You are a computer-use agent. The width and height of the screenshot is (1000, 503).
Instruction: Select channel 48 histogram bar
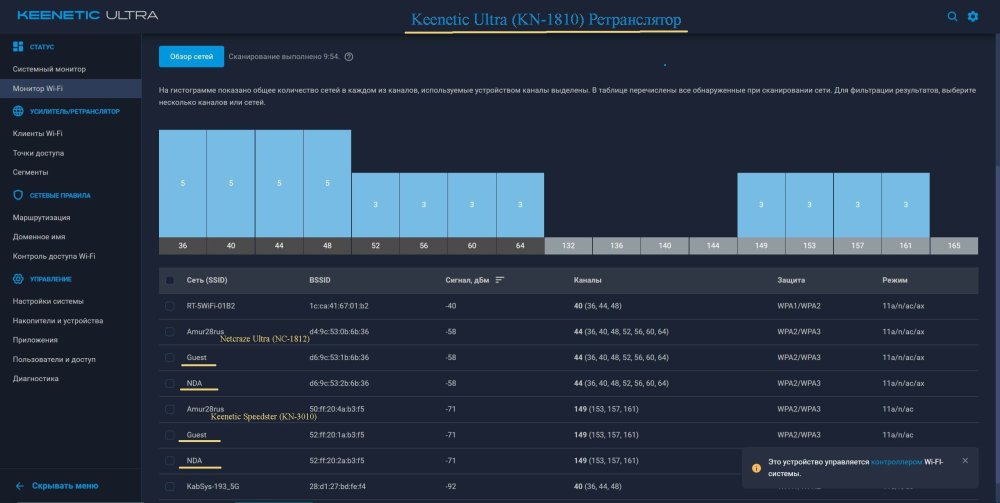pos(327,184)
